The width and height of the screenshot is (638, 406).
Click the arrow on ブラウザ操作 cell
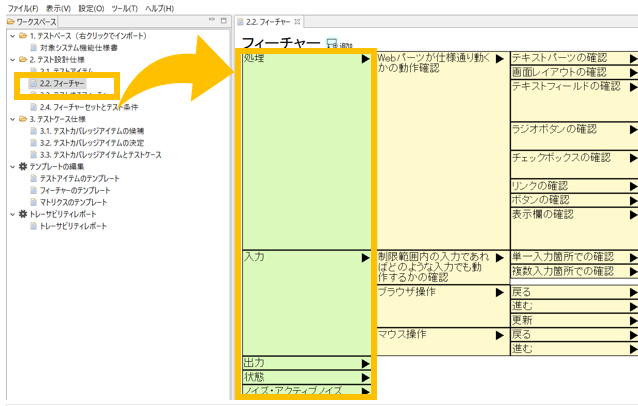(500, 292)
